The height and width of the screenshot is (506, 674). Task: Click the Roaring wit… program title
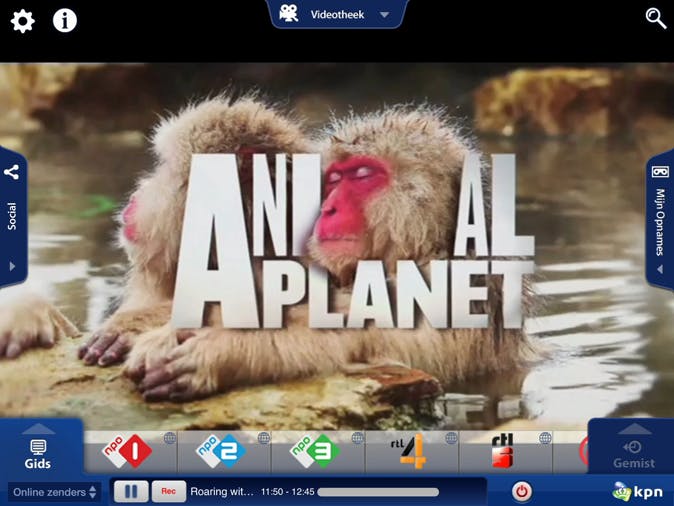coord(222,491)
